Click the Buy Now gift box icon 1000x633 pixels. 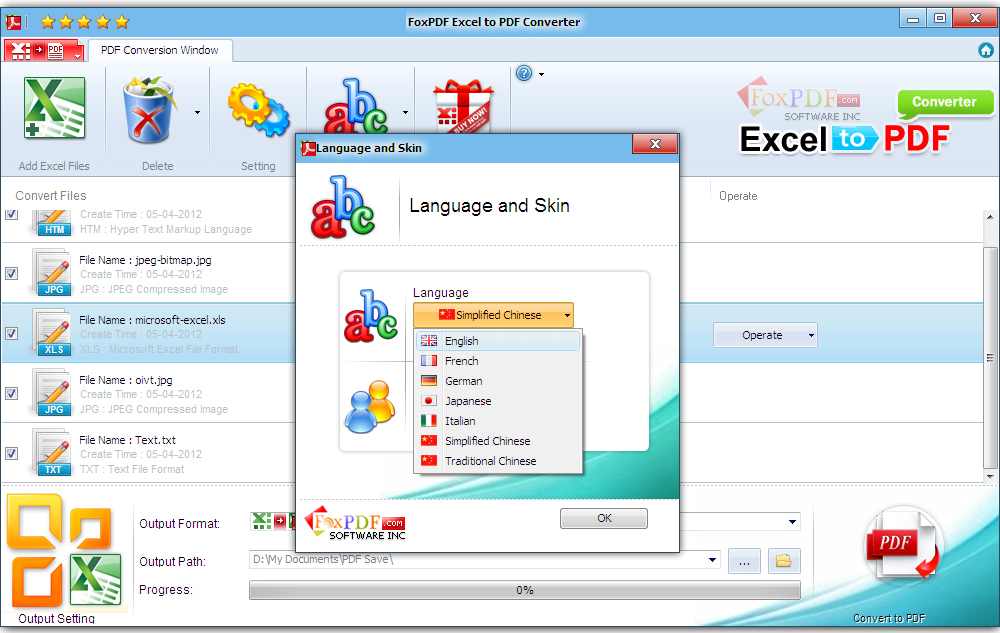tap(464, 106)
